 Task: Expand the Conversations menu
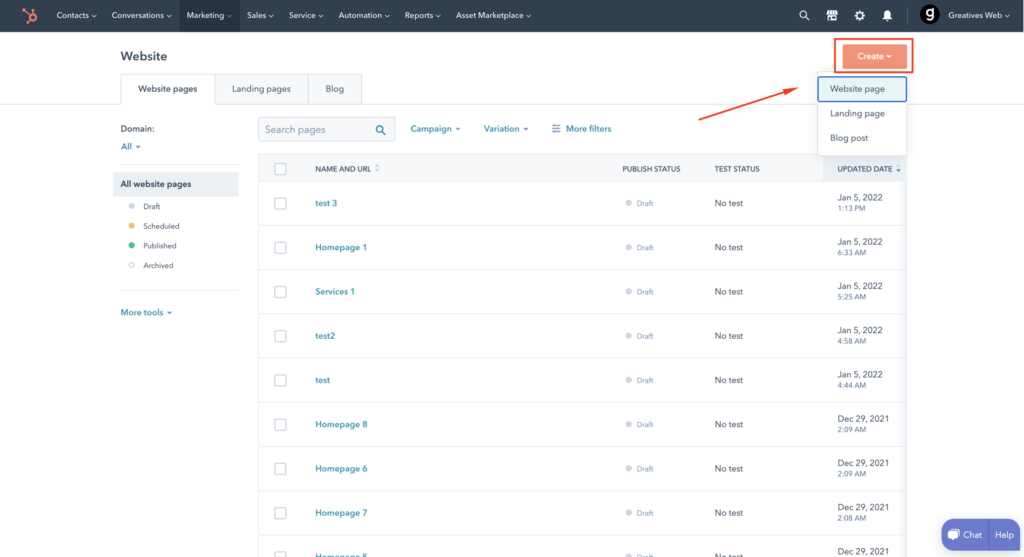(141, 15)
